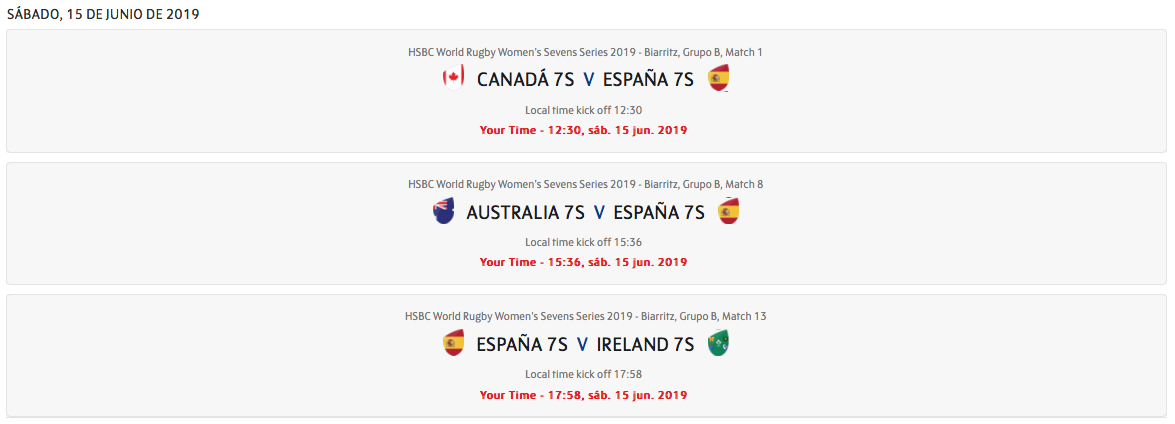The width and height of the screenshot is (1175, 424).
Task: Click the Australia flag icon in Match 8
Action: [443, 211]
